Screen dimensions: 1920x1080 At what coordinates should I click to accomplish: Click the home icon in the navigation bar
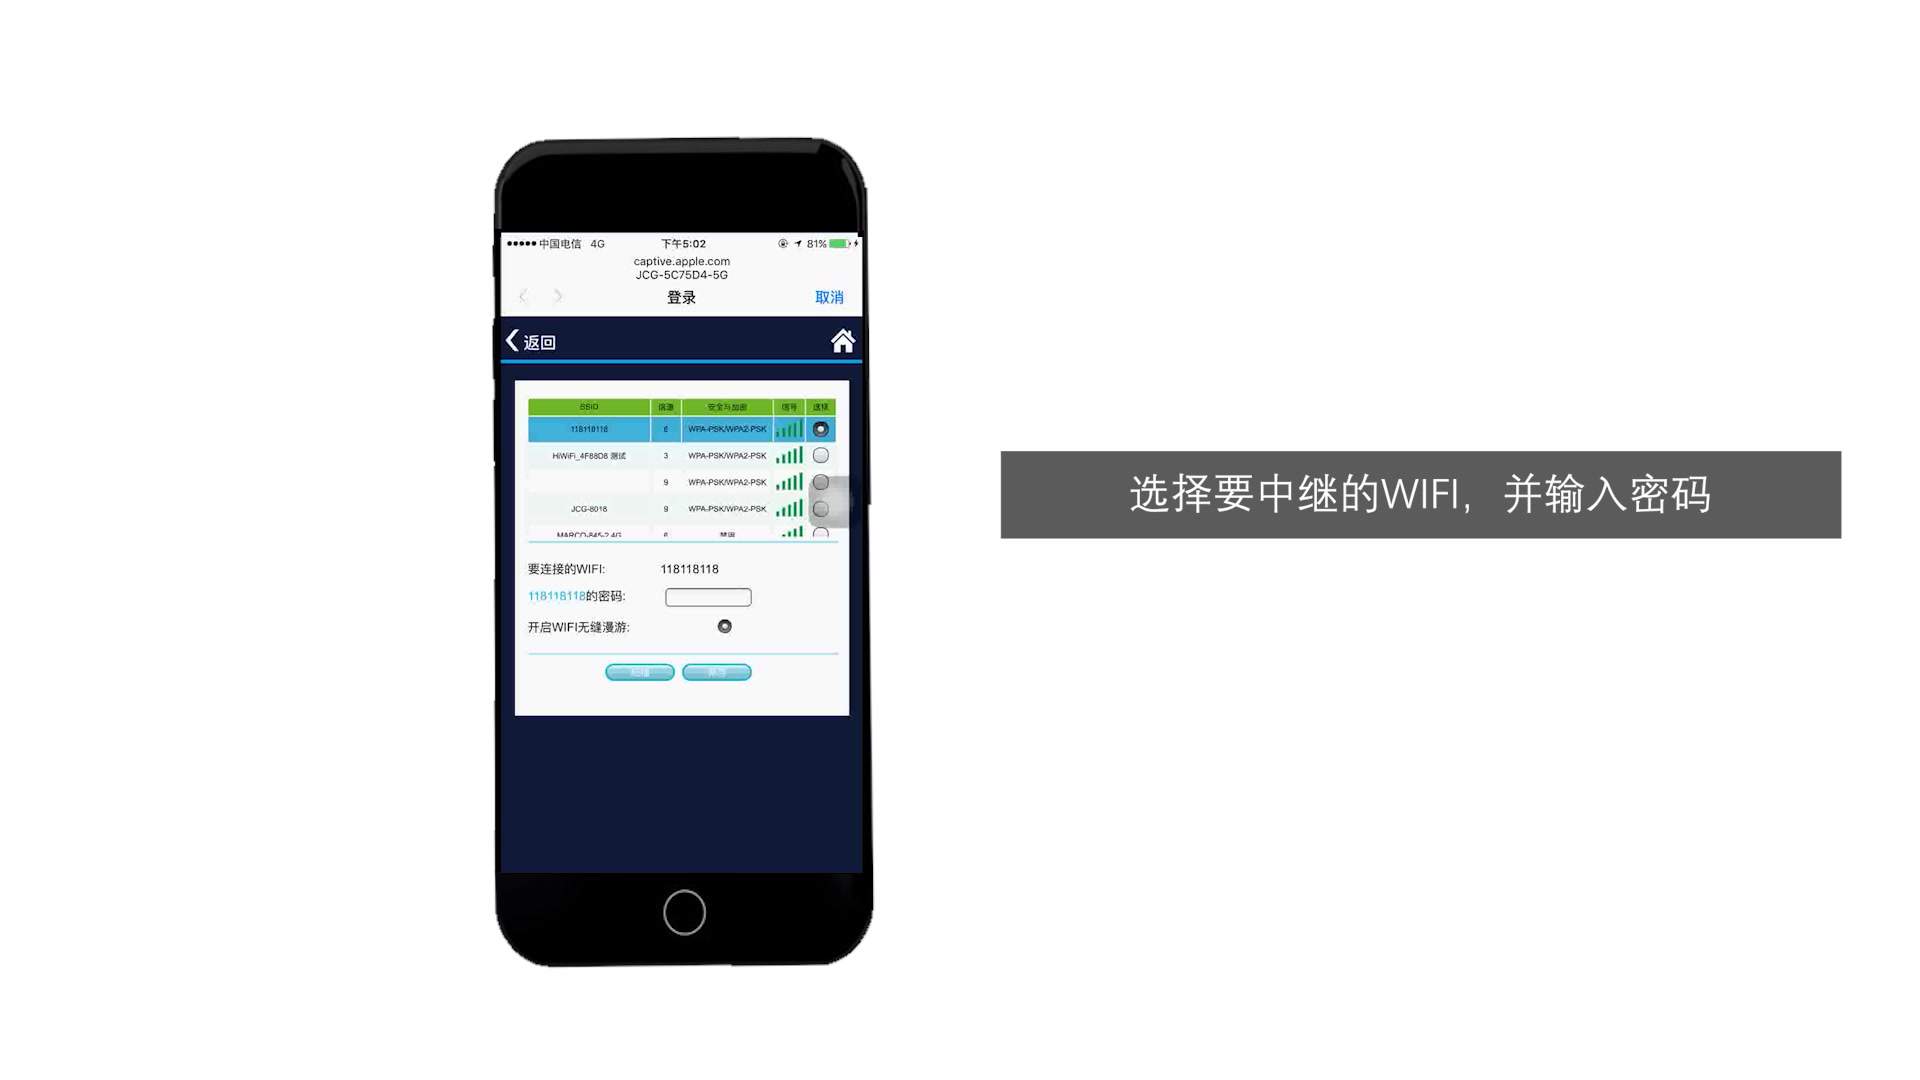coord(844,340)
